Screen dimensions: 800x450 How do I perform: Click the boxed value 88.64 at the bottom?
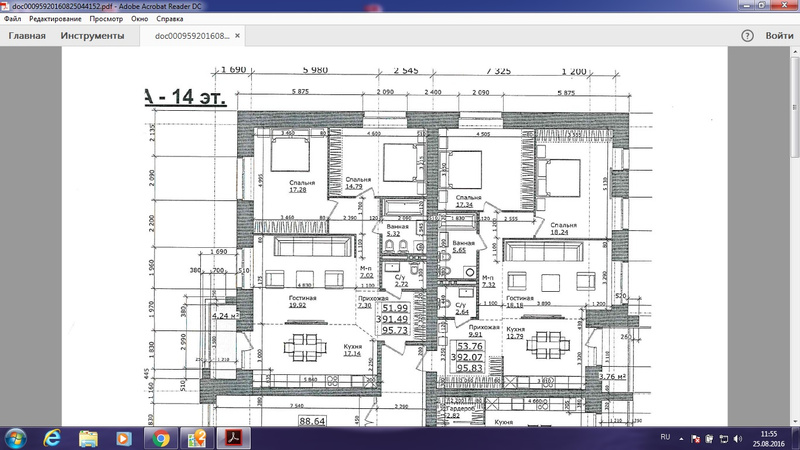[x=312, y=421]
